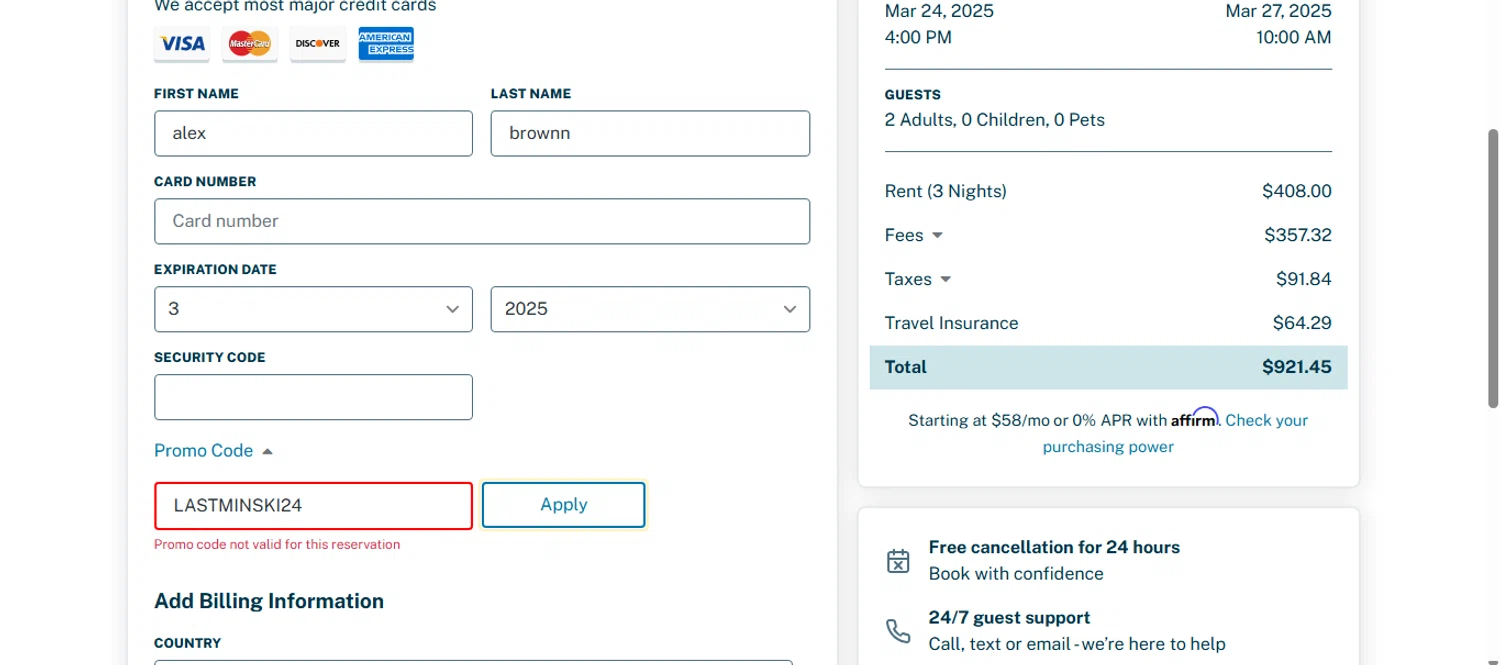Click the Visa card icon
1500x665 pixels.
point(182,44)
